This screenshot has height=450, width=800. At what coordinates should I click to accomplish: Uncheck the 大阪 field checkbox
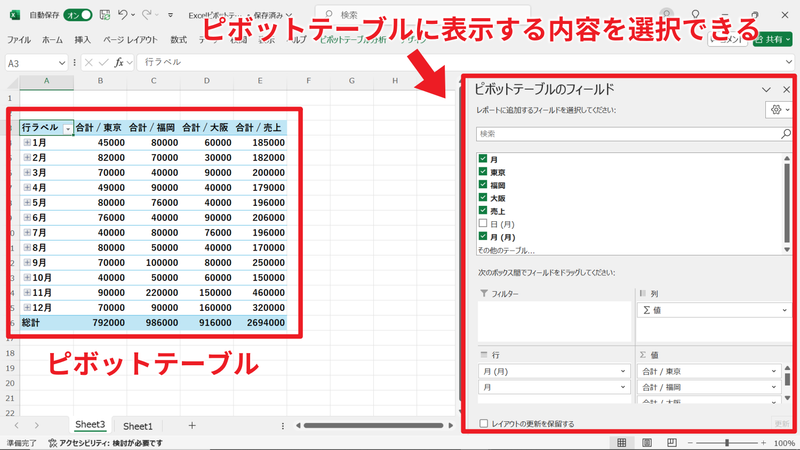point(483,197)
